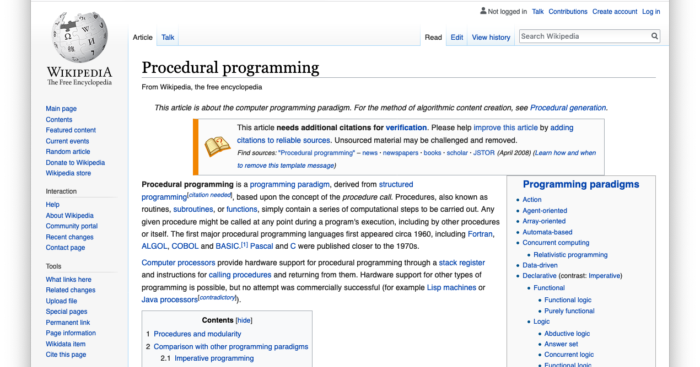
Task: Click the top Talk user link
Action: tap(538, 12)
